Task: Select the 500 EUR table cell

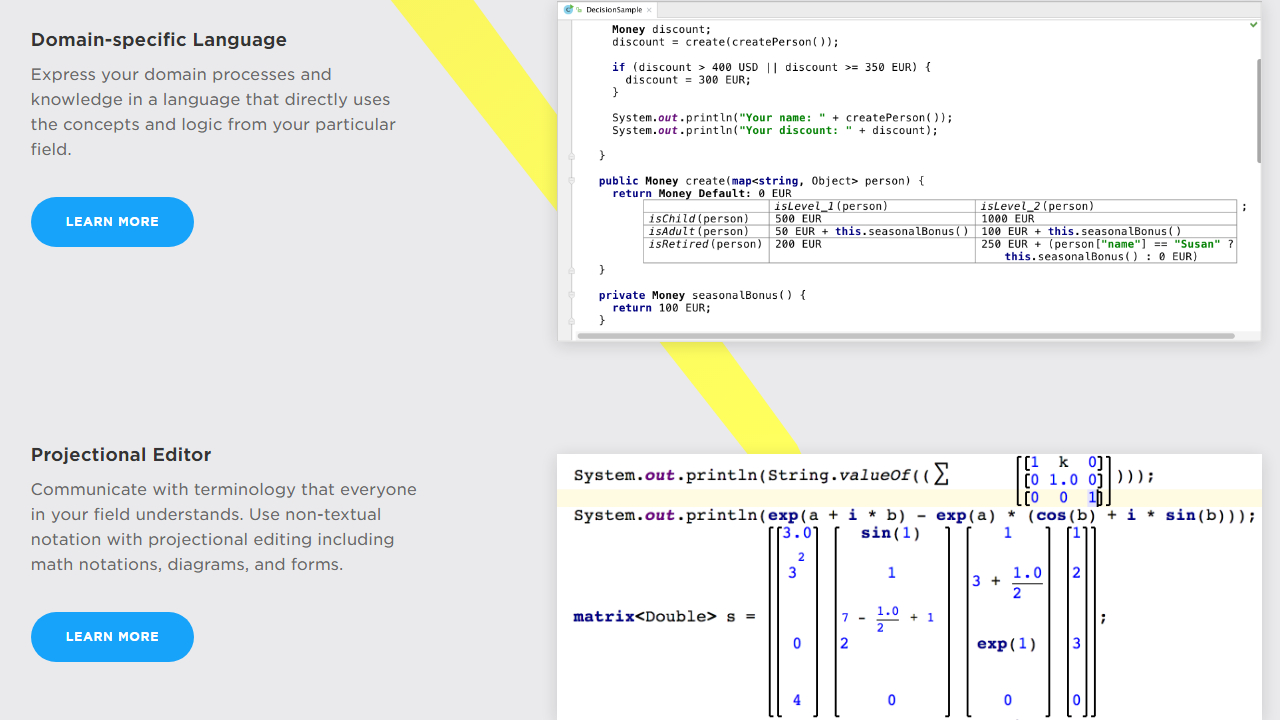Action: (x=798, y=219)
